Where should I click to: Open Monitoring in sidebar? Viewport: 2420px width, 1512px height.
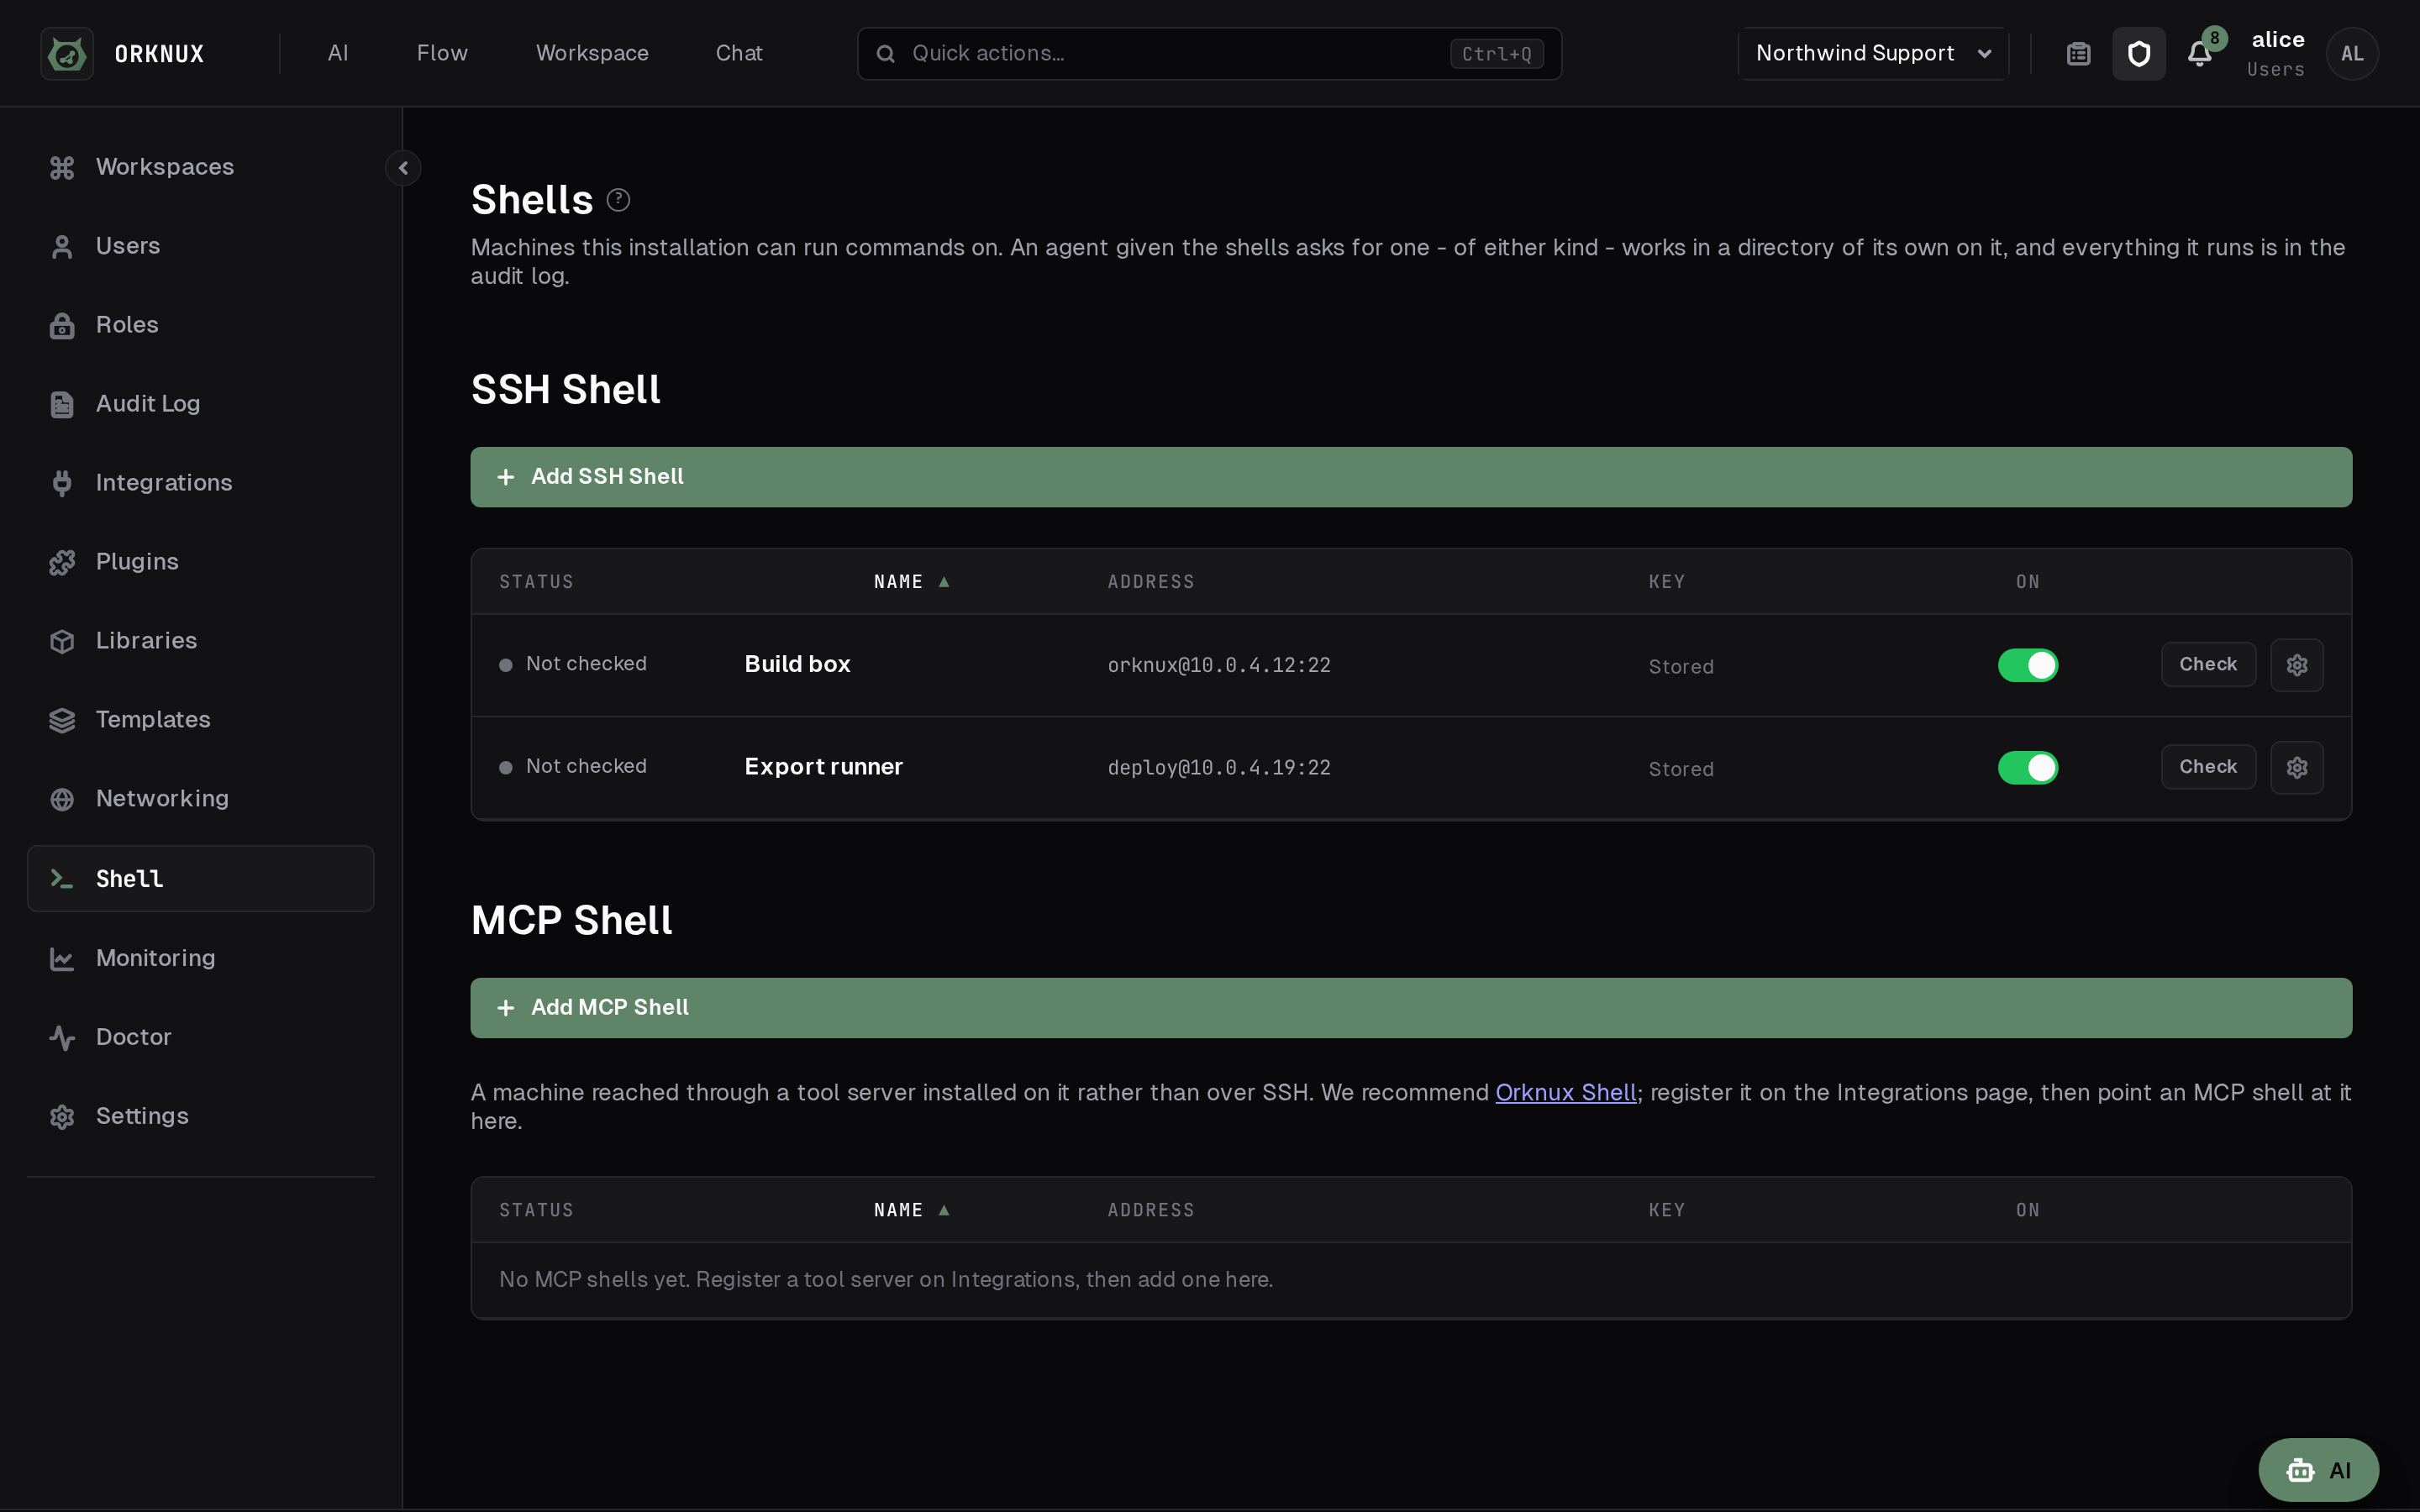(x=200, y=958)
